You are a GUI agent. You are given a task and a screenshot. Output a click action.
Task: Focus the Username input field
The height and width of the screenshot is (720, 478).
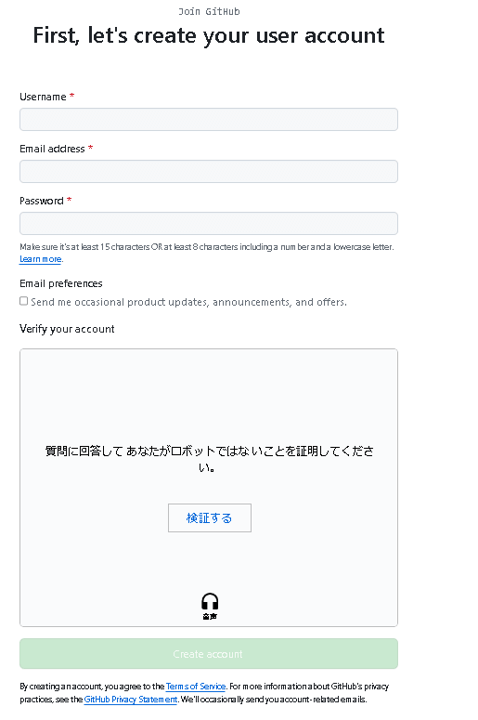pyautogui.click(x=208, y=119)
